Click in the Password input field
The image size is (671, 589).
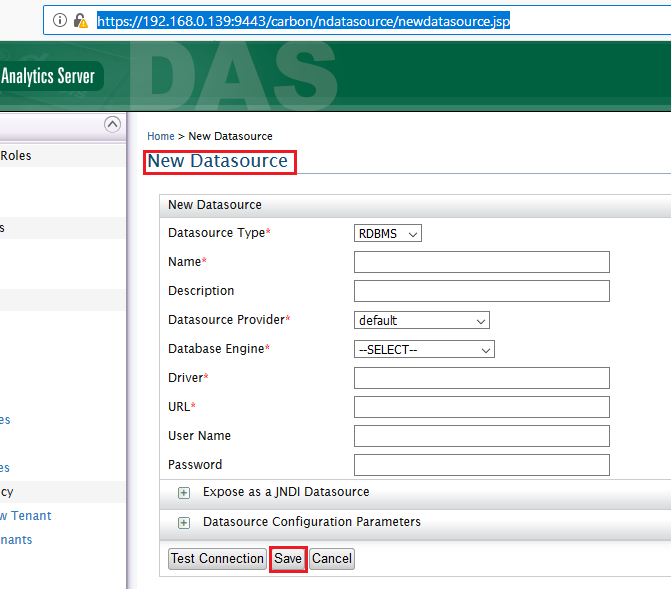(x=481, y=465)
